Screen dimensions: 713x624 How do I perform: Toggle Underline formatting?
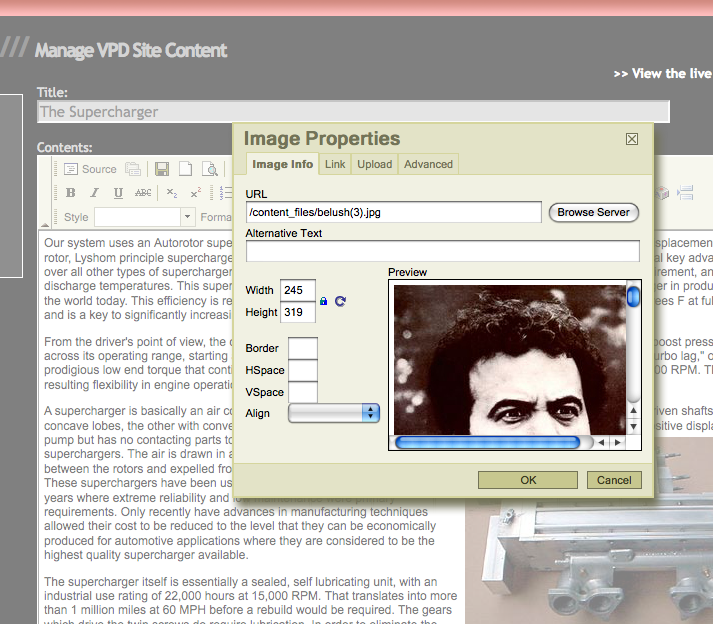pos(118,193)
